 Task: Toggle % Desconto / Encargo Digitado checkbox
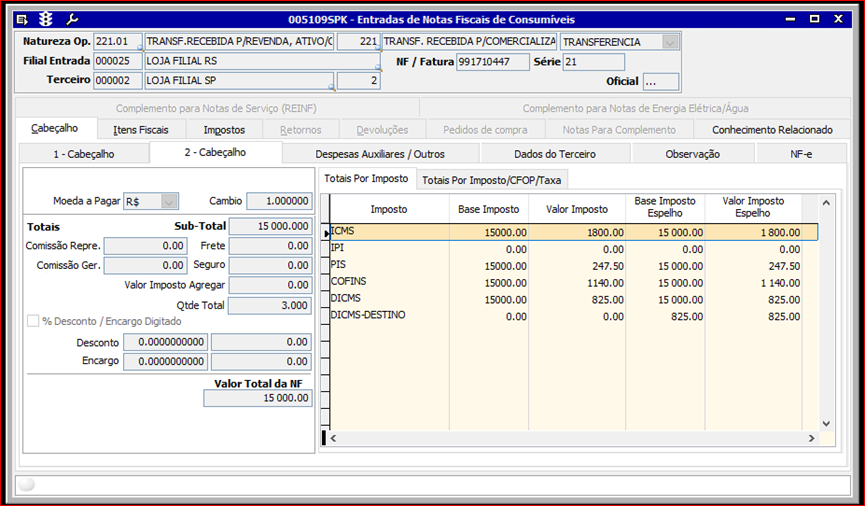pos(33,322)
